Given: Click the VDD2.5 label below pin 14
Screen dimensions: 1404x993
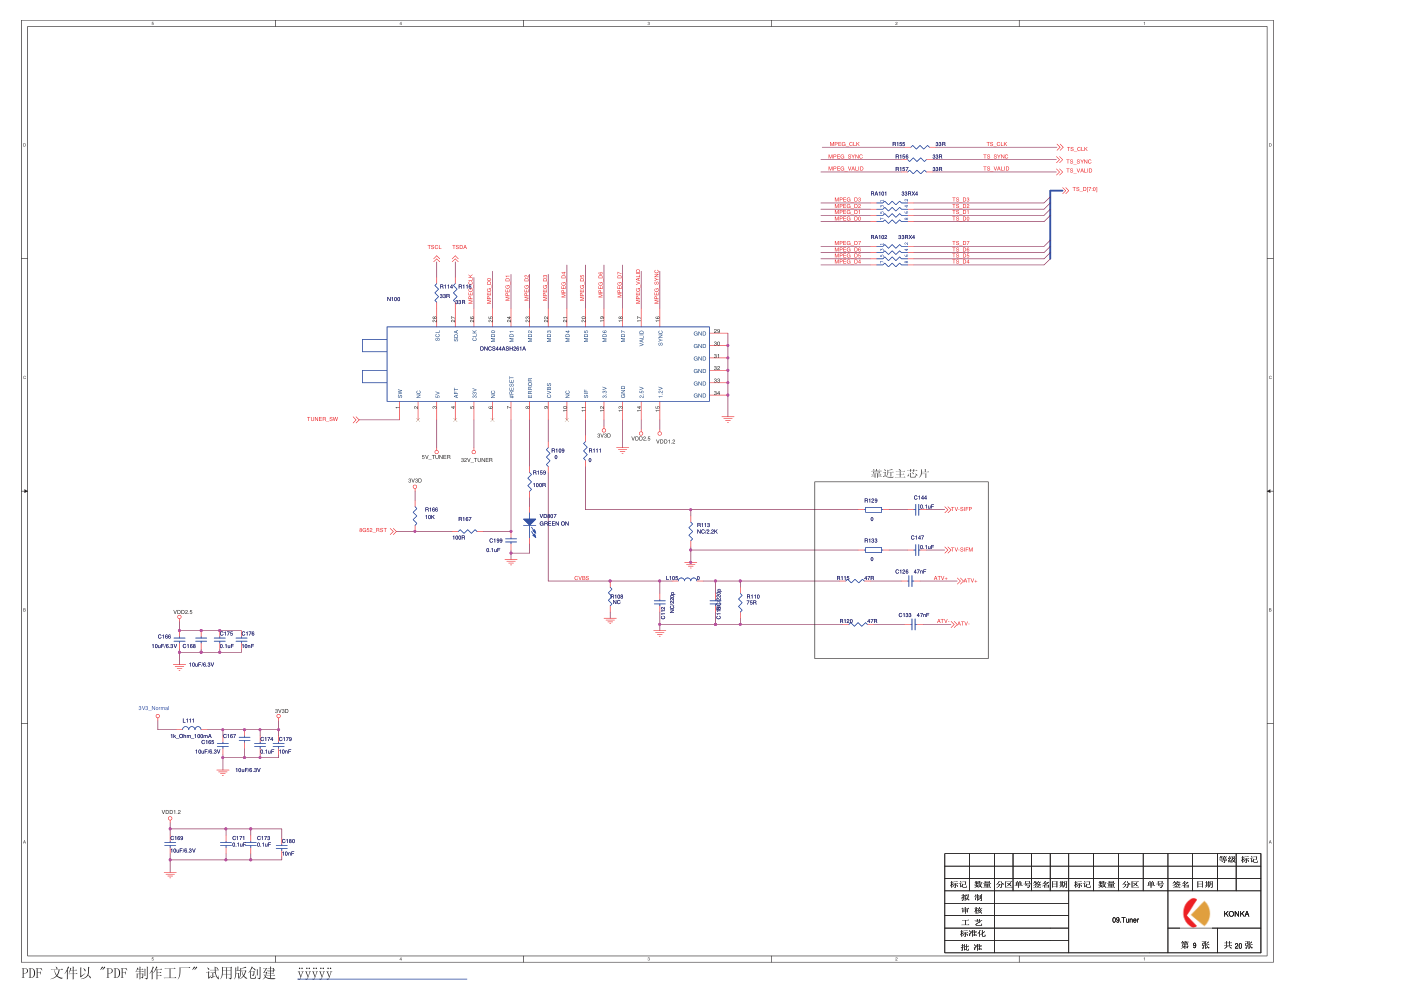Looking at the screenshot, I should pos(640,439).
